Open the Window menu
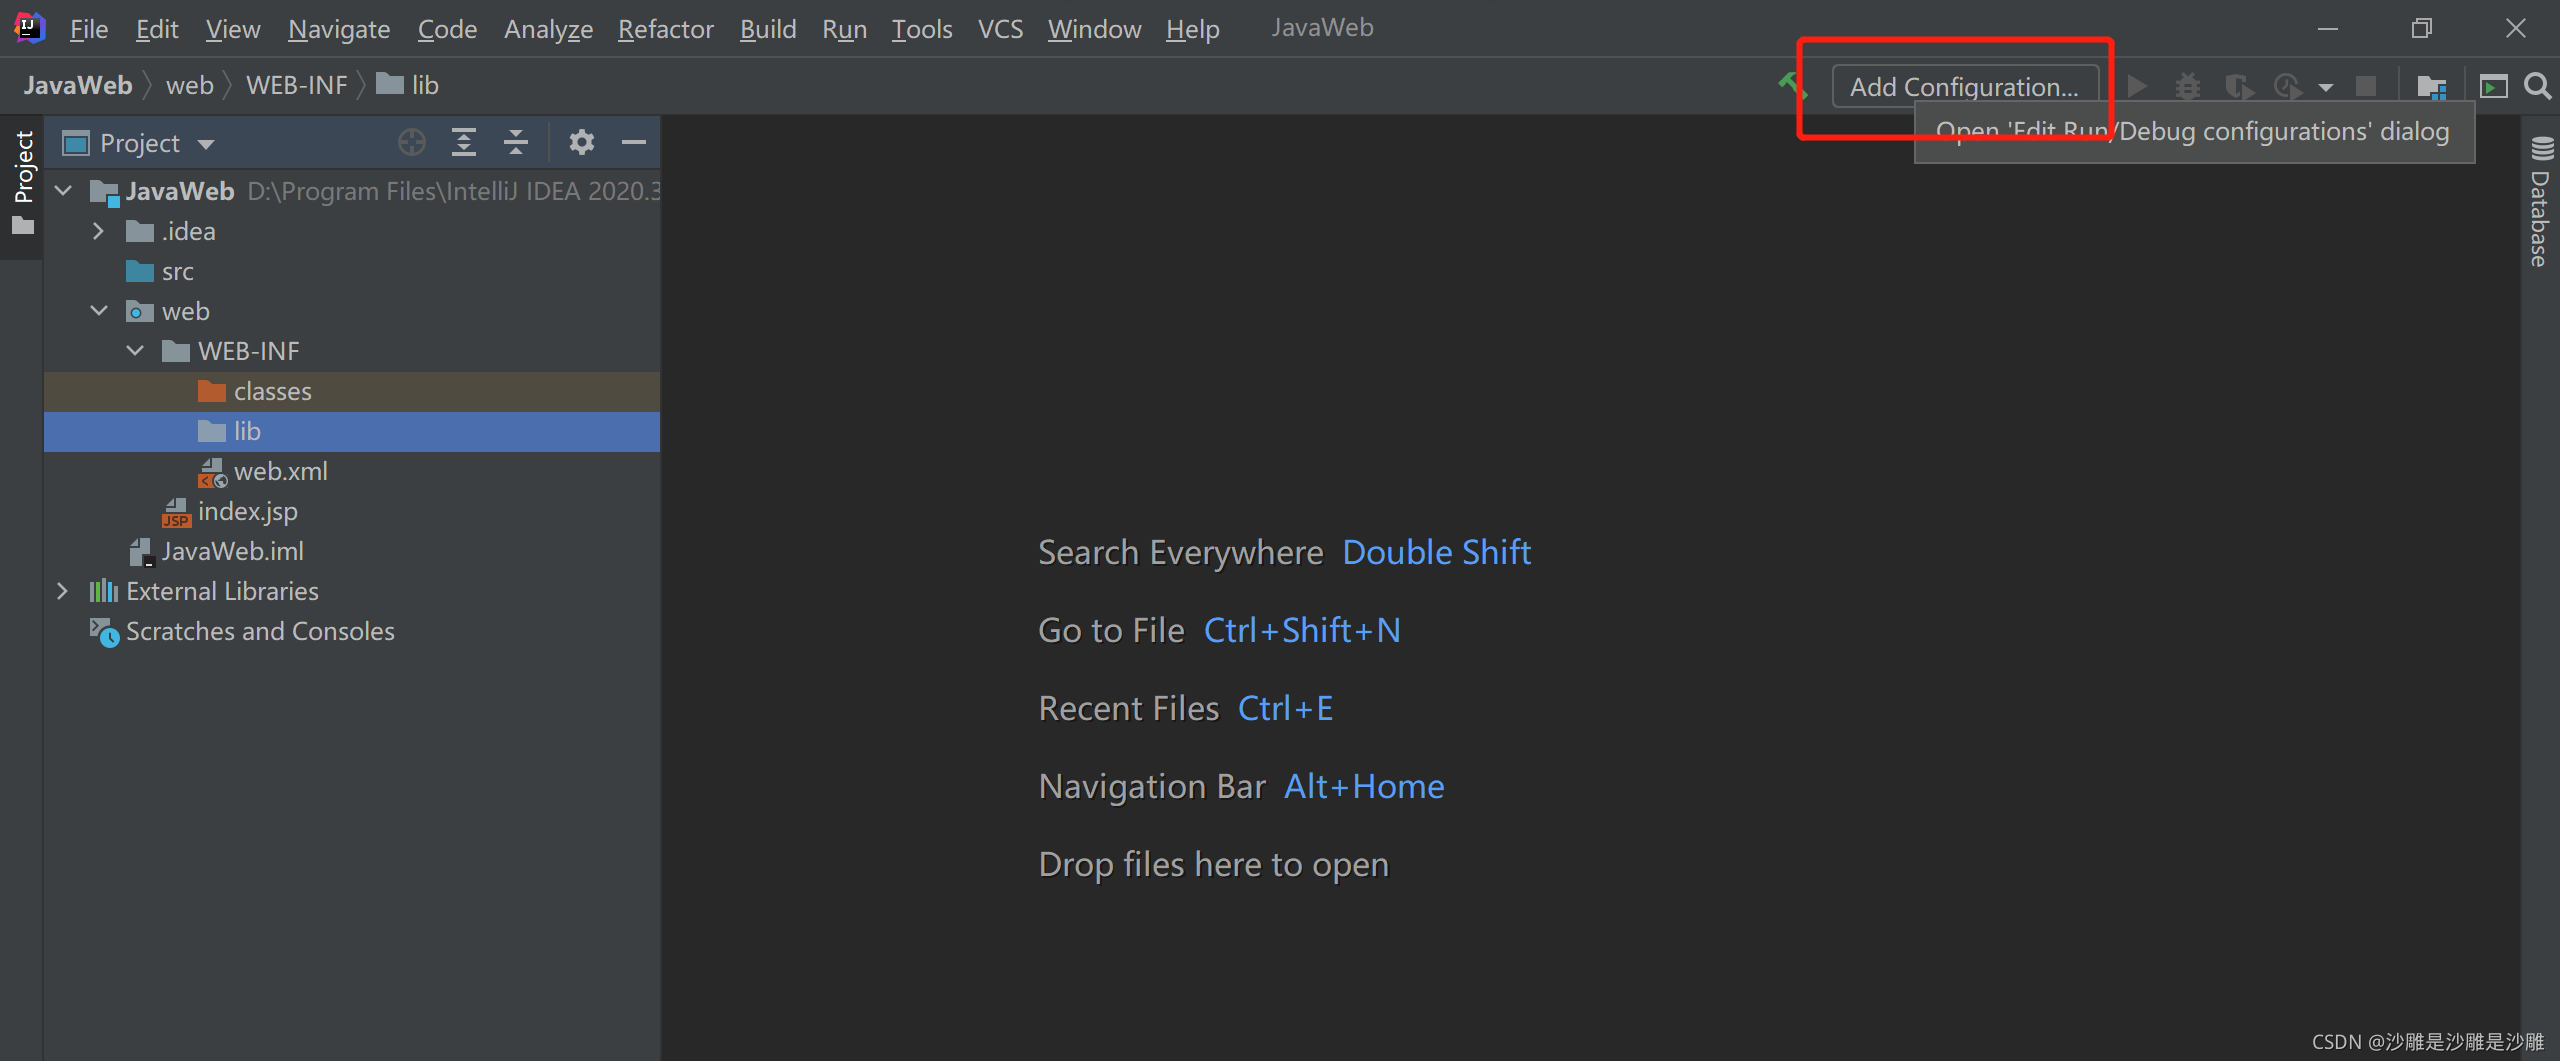Image resolution: width=2560 pixels, height=1061 pixels. coord(1094,29)
